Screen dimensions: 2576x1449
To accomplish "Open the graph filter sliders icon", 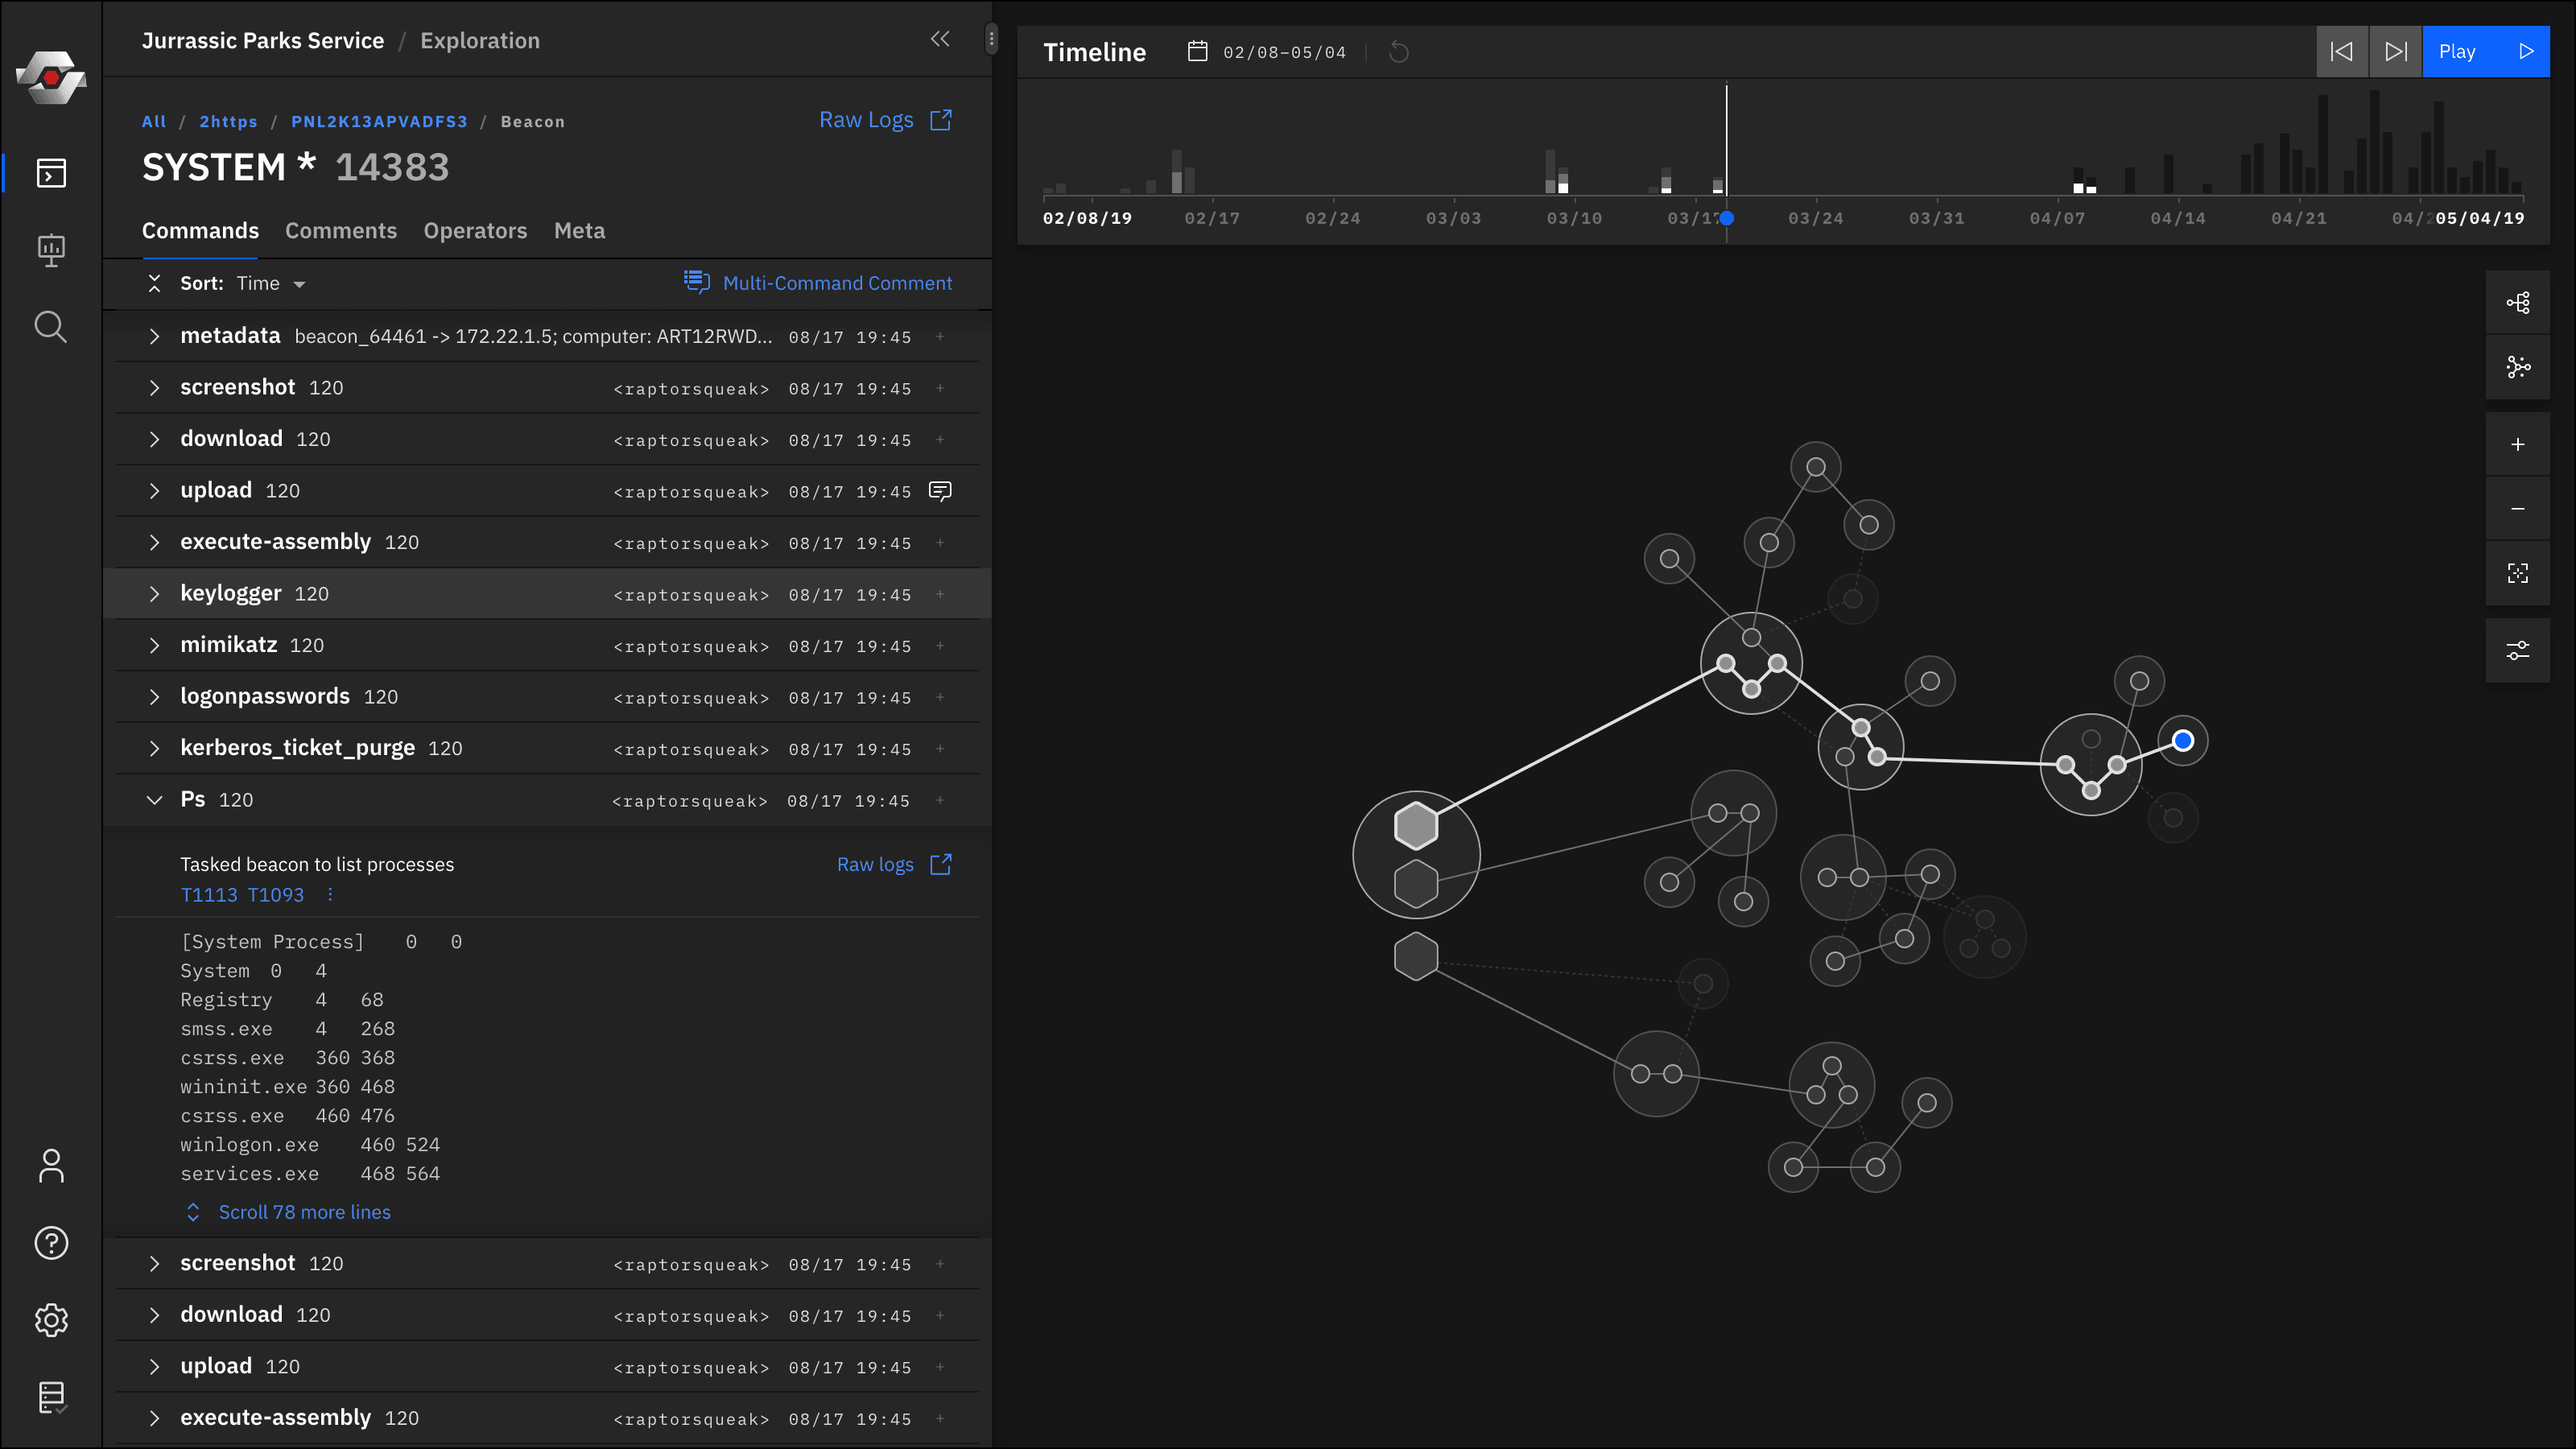I will (x=2518, y=651).
